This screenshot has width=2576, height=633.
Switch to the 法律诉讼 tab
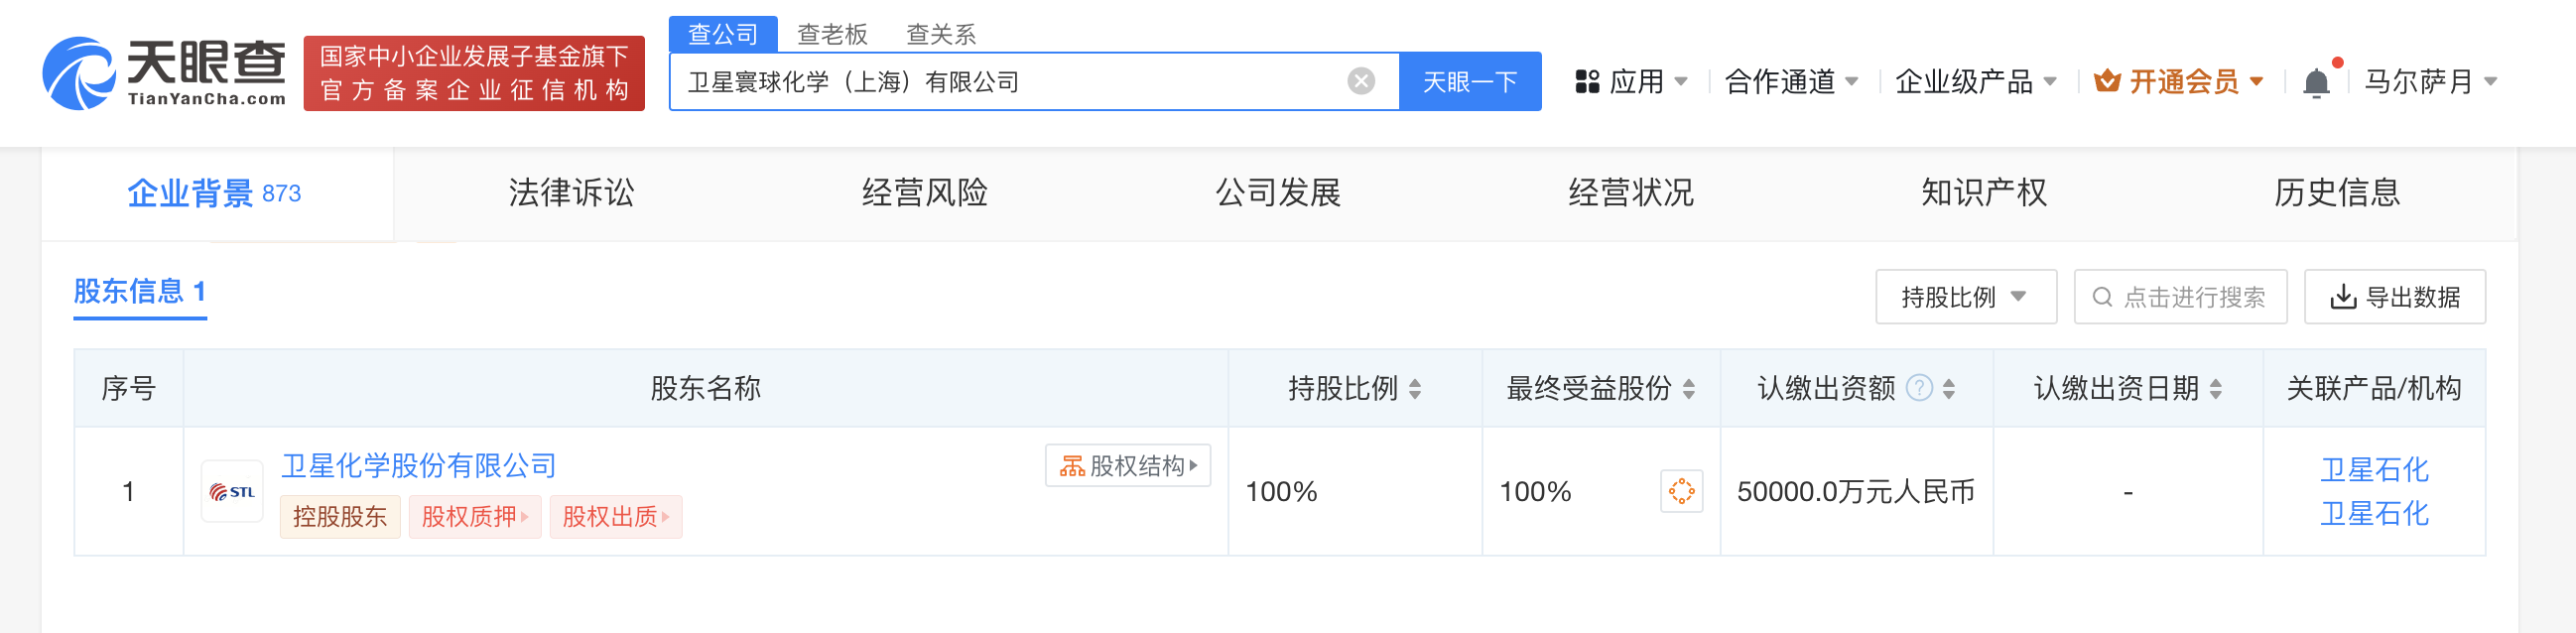click(571, 193)
